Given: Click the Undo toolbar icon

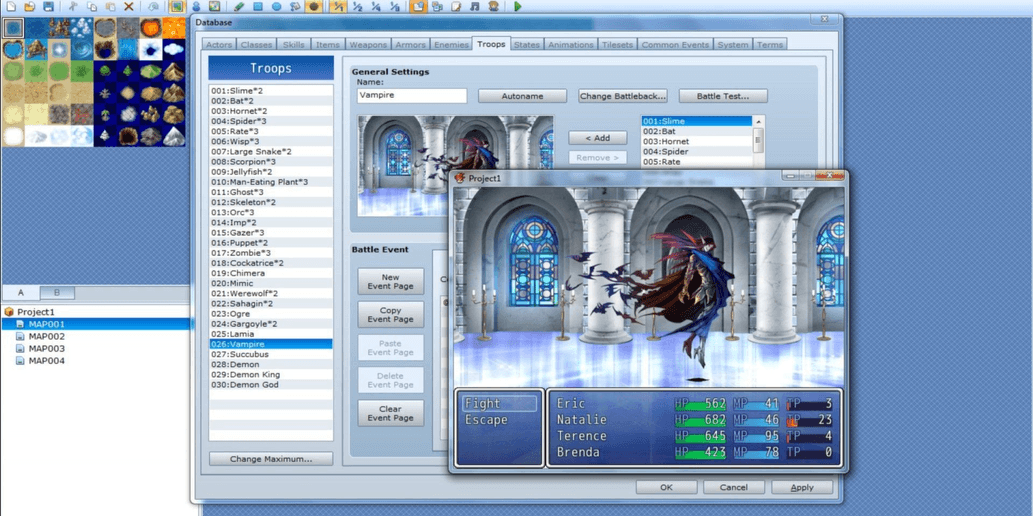Looking at the screenshot, I should coord(153,7).
